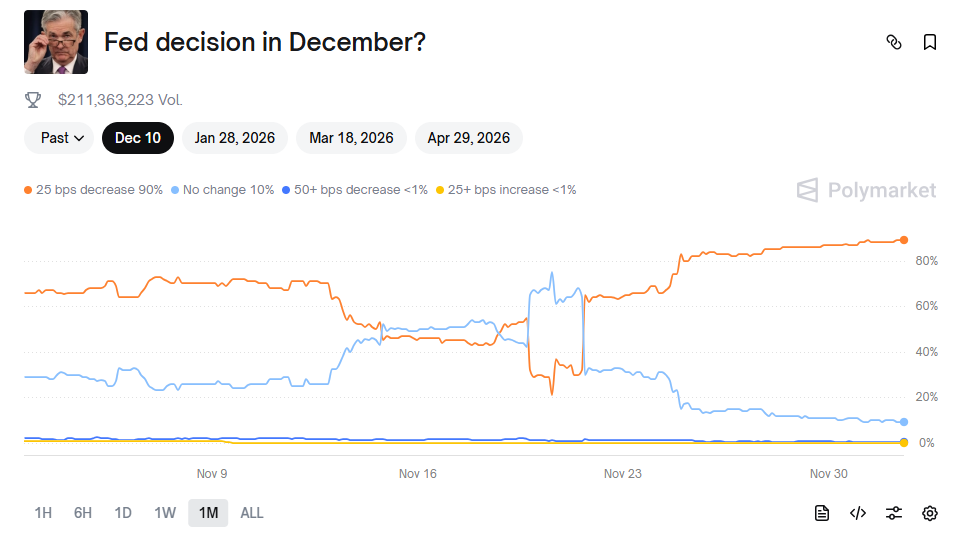Select the 1D time range

[x=123, y=513]
